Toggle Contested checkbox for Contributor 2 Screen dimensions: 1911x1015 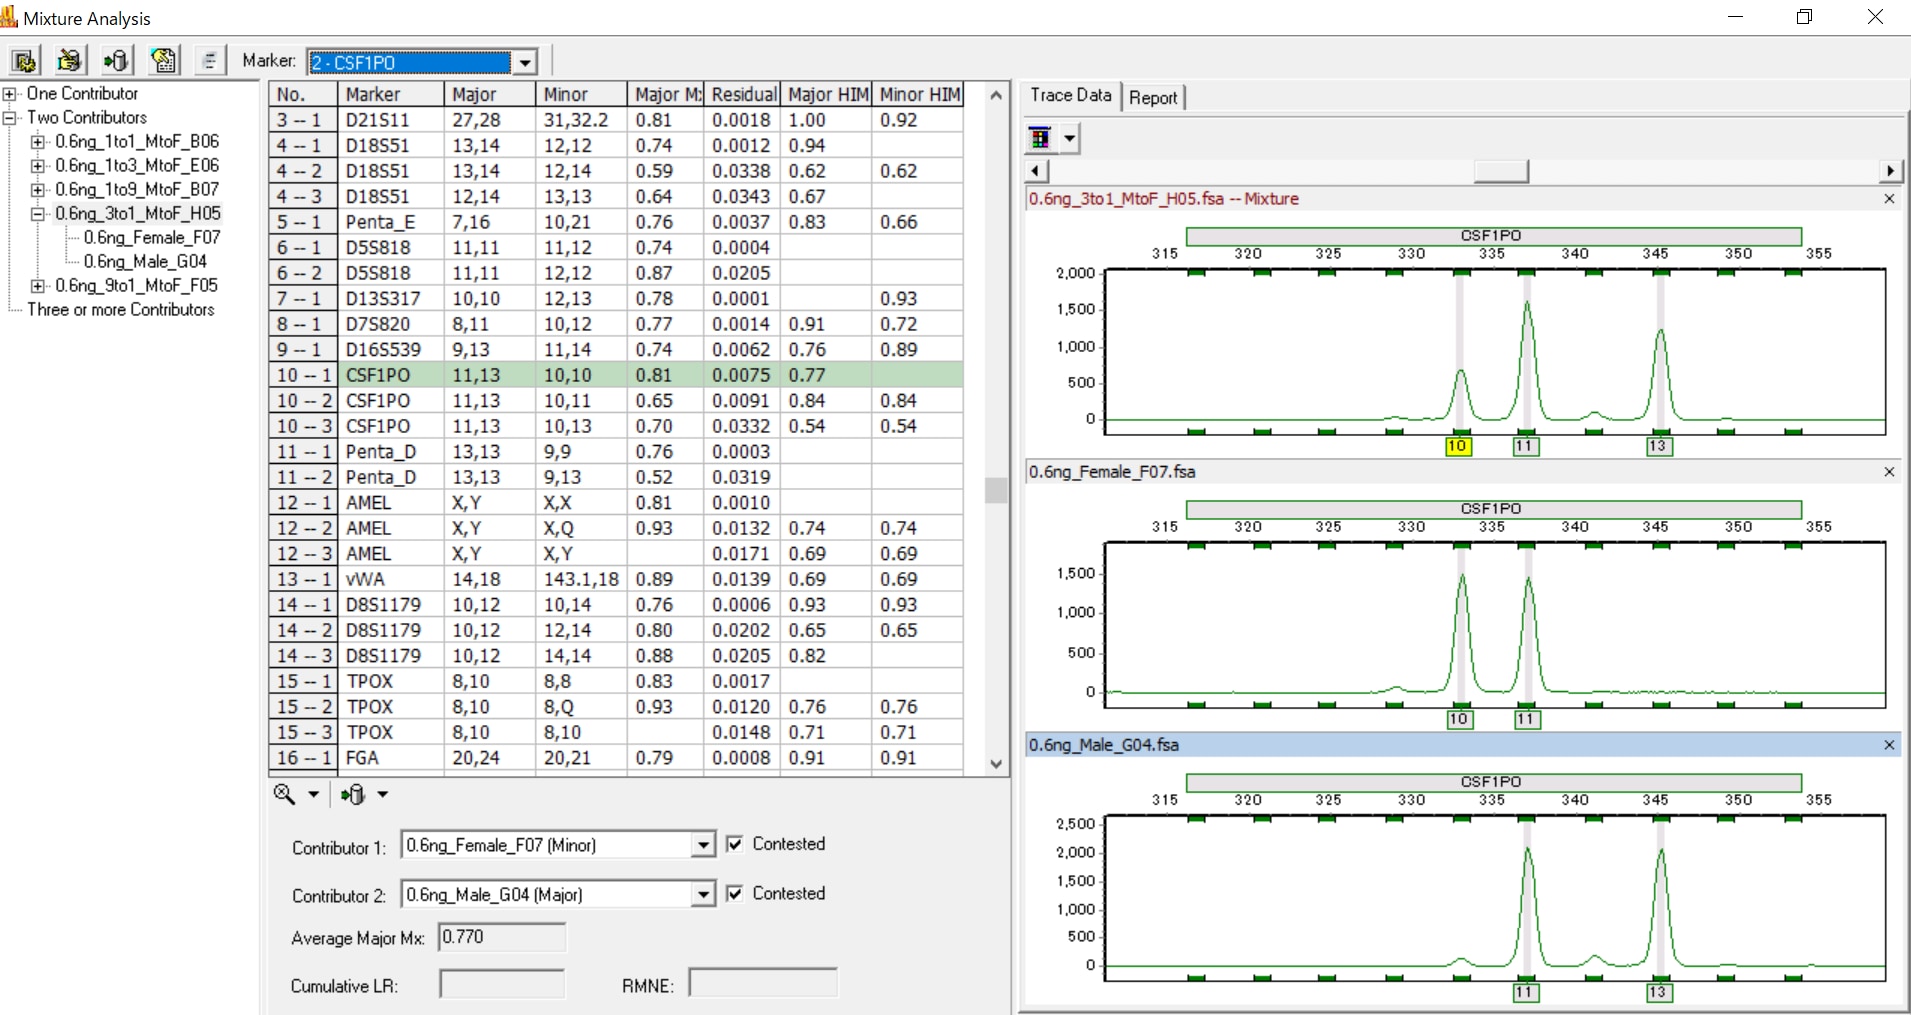pyautogui.click(x=735, y=893)
